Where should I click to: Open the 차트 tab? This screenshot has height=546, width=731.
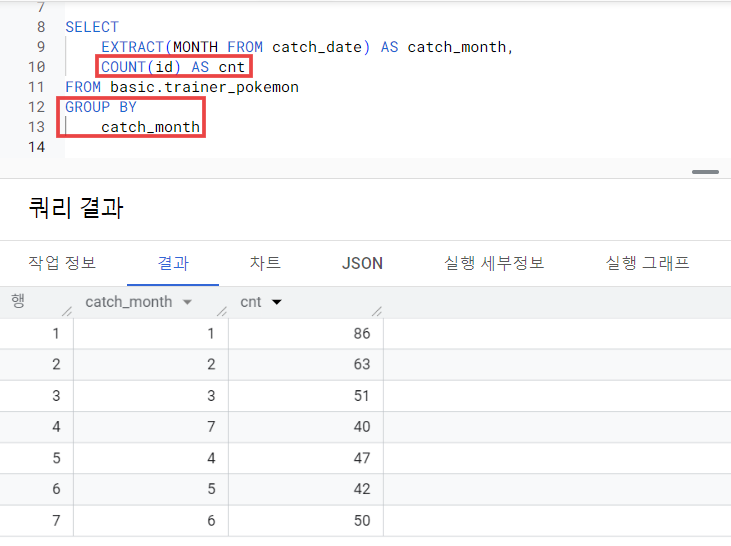pos(265,263)
